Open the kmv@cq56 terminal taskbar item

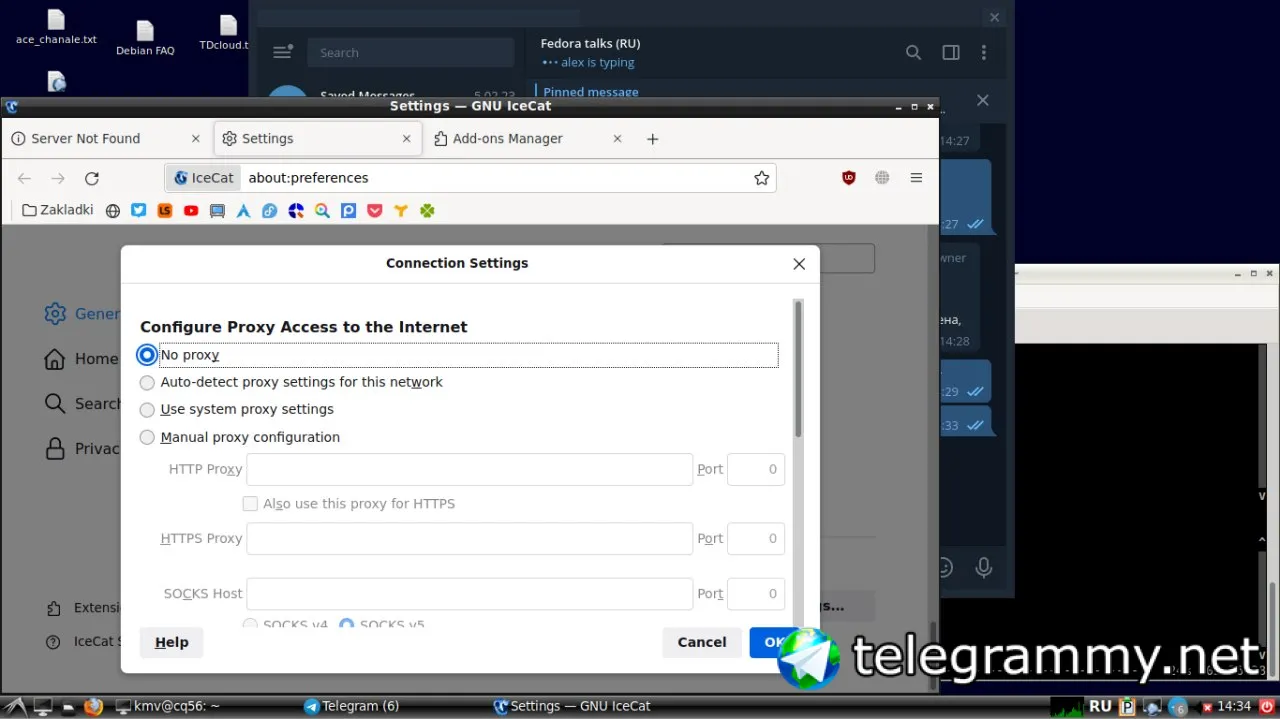tap(167, 706)
